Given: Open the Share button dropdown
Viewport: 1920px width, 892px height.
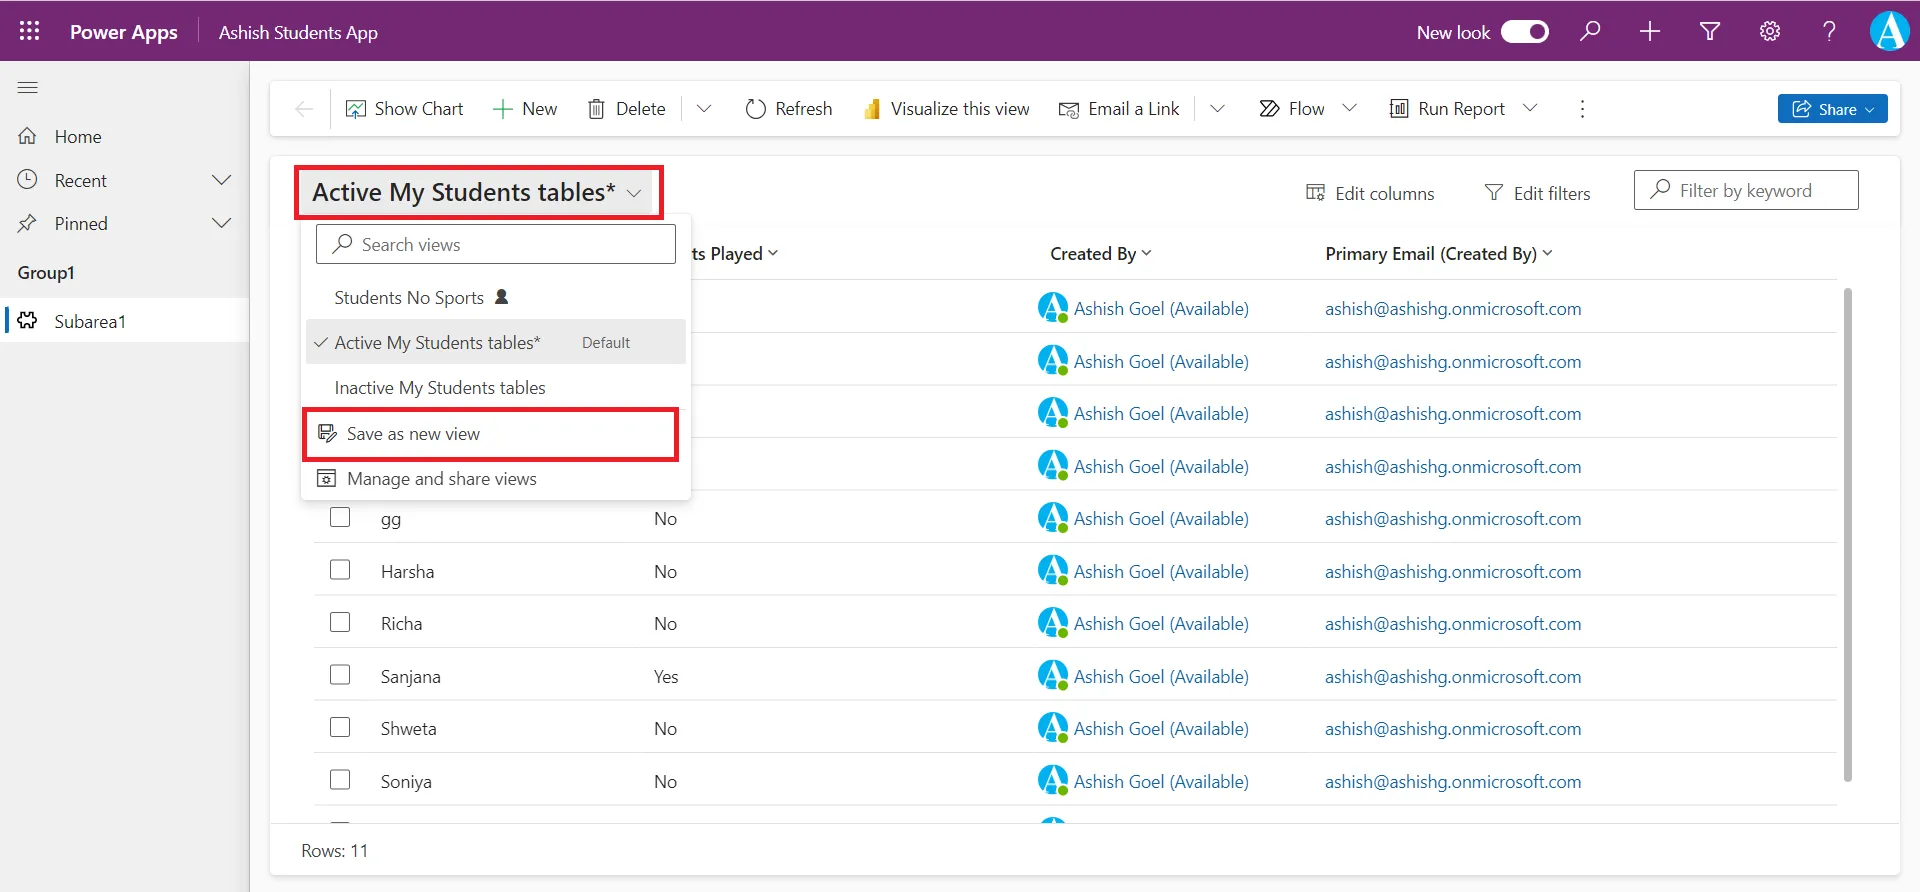Looking at the screenshot, I should [1870, 110].
